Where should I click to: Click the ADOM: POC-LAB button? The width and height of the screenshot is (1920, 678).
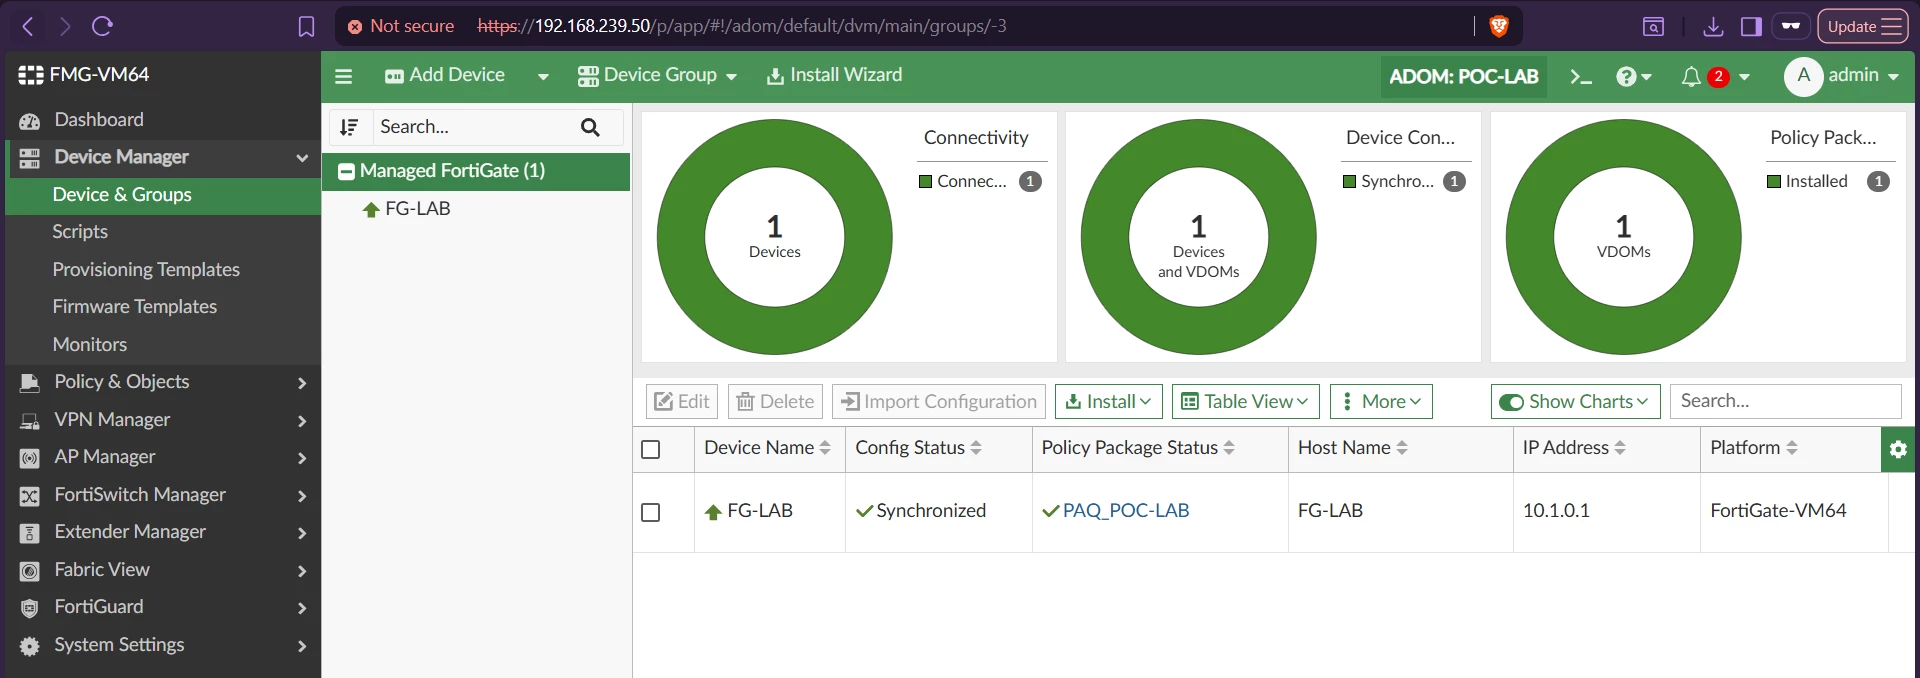[1464, 76]
